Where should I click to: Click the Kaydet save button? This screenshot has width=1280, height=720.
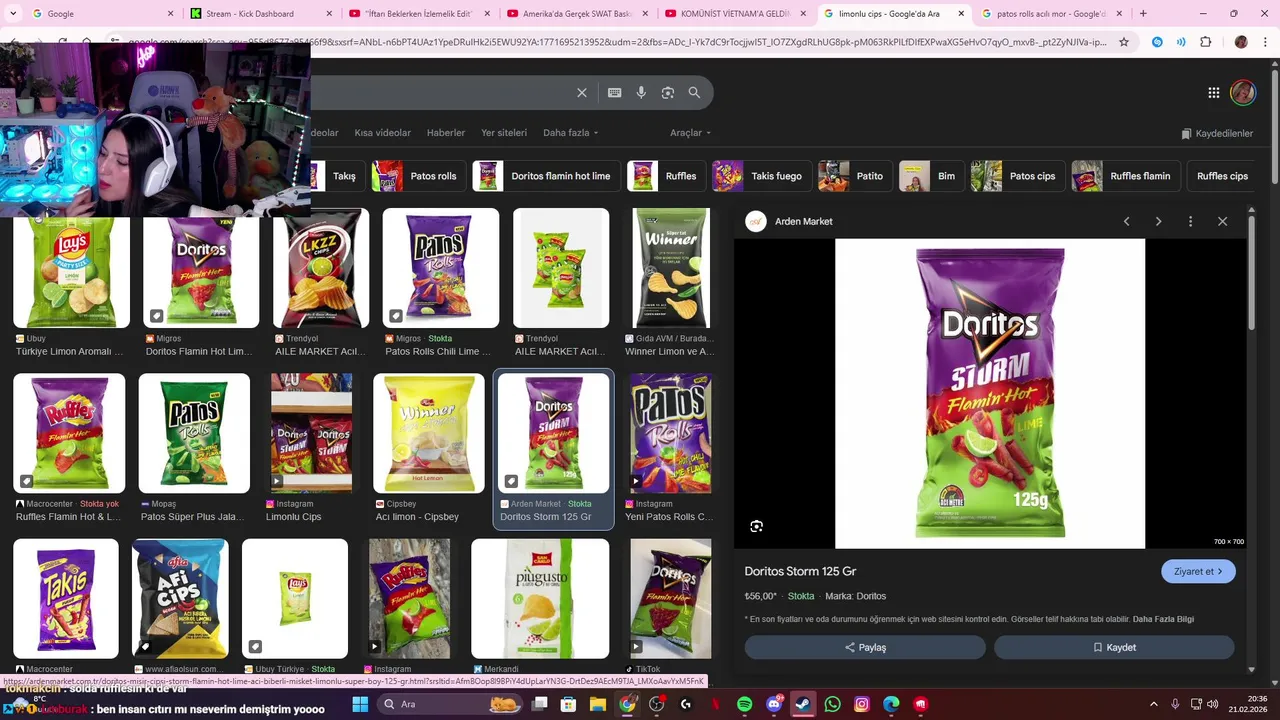pos(1114,647)
